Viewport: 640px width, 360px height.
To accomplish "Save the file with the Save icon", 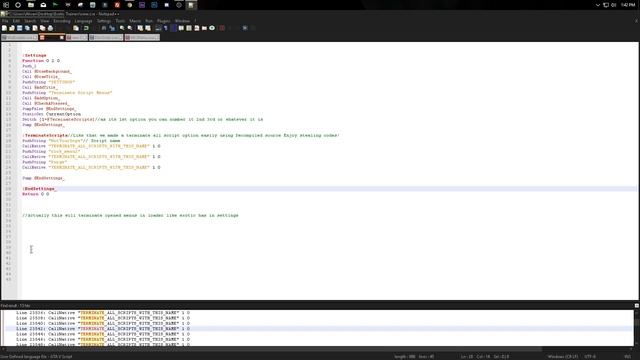I will 20,28.
